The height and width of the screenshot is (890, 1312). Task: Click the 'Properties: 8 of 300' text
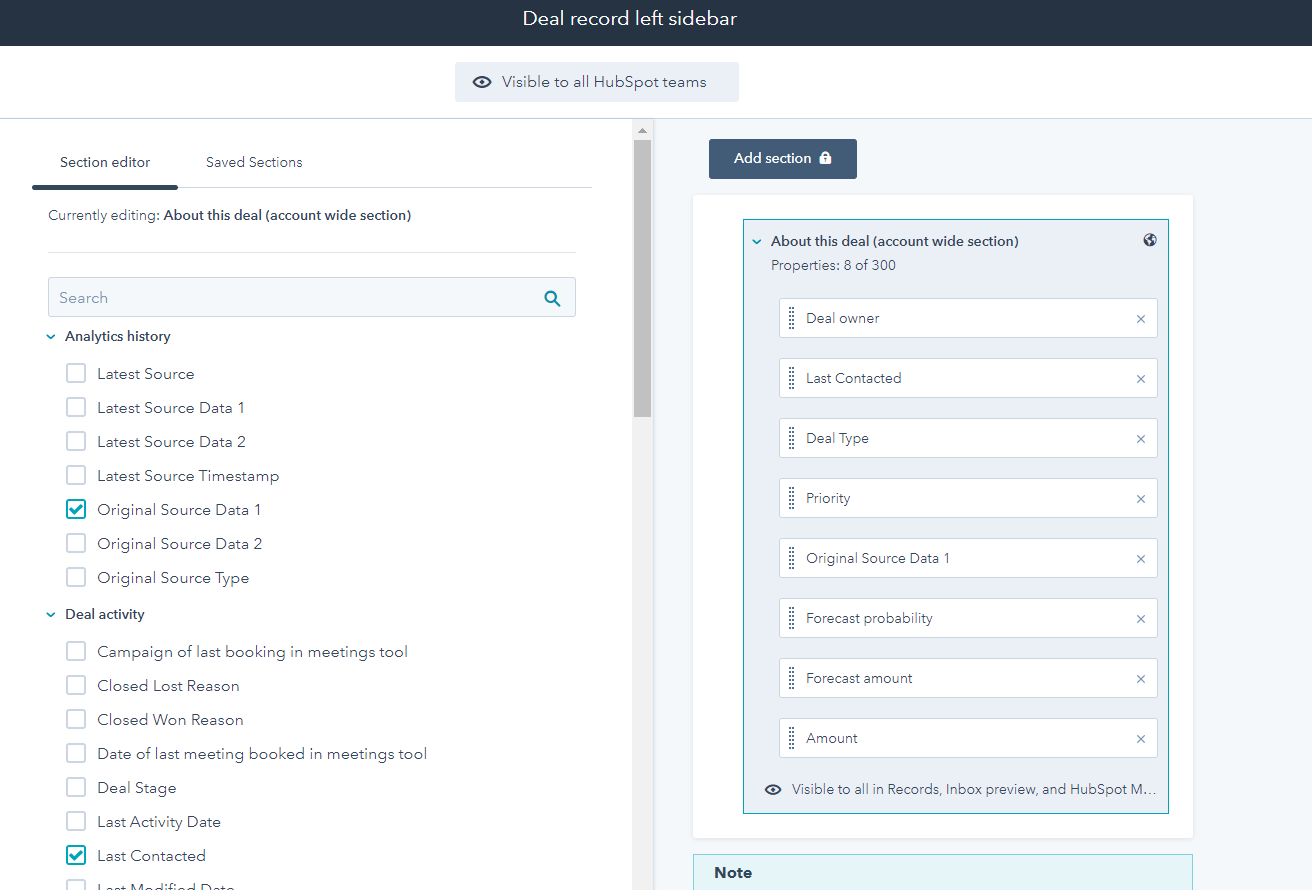click(833, 265)
